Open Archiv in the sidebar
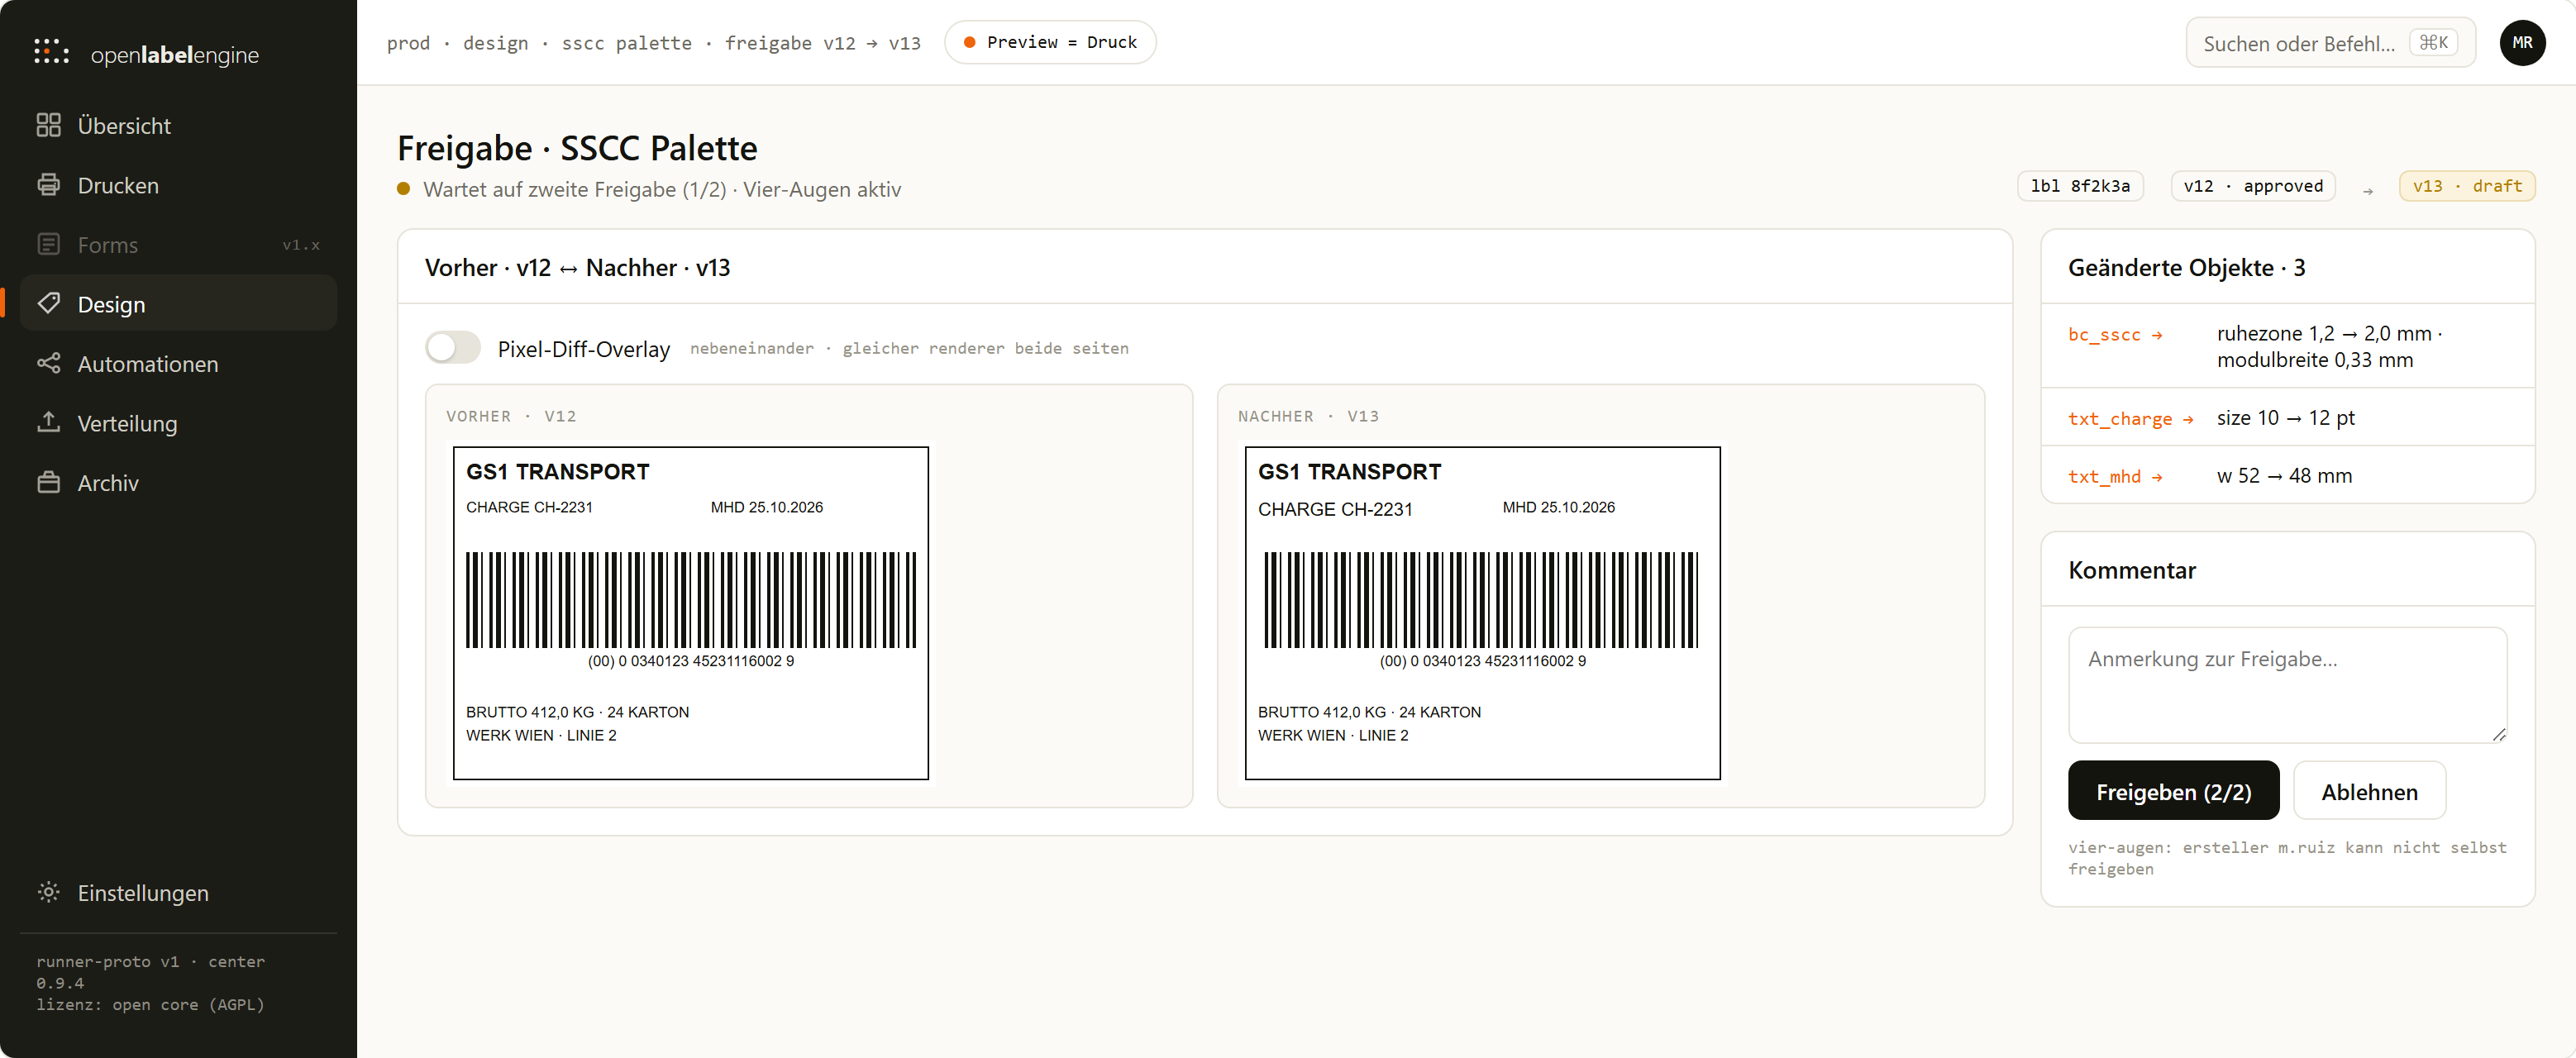This screenshot has height=1058, width=2576. click(178, 482)
